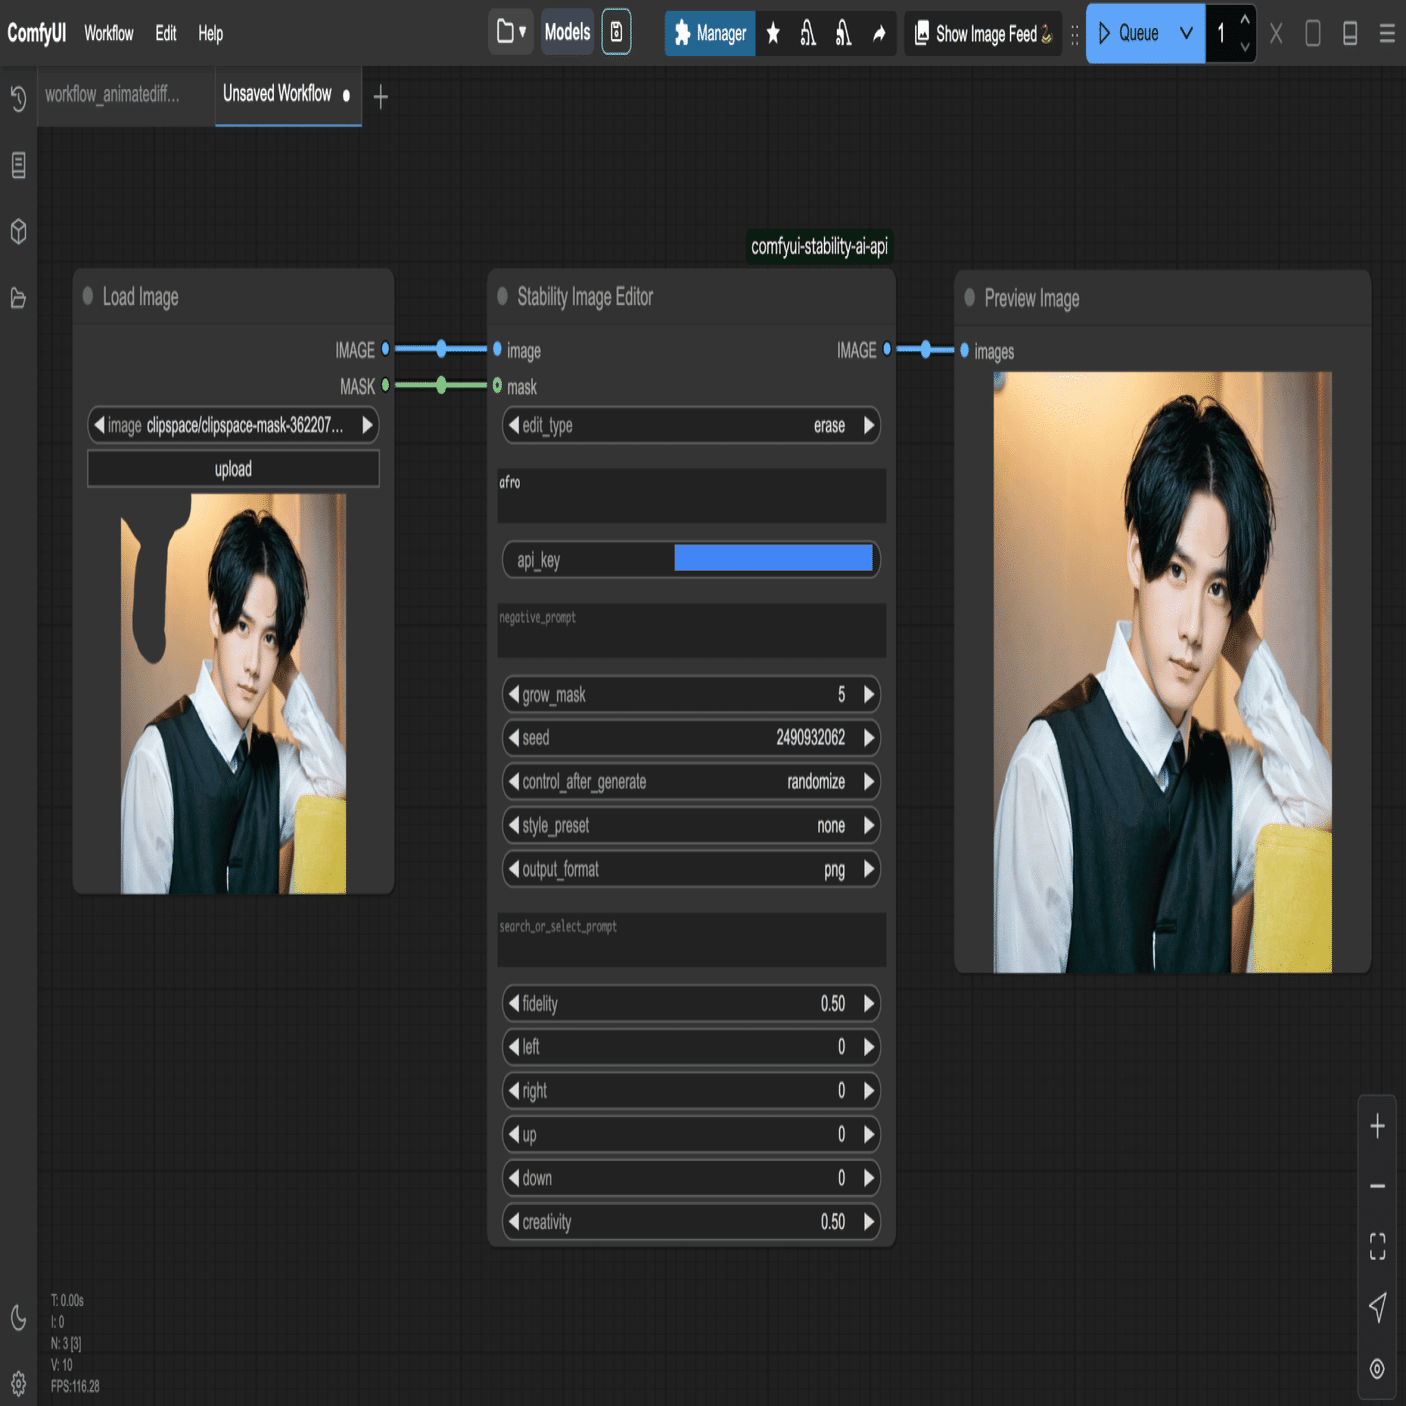Open the node library book icon
This screenshot has width=1406, height=1406.
click(18, 165)
